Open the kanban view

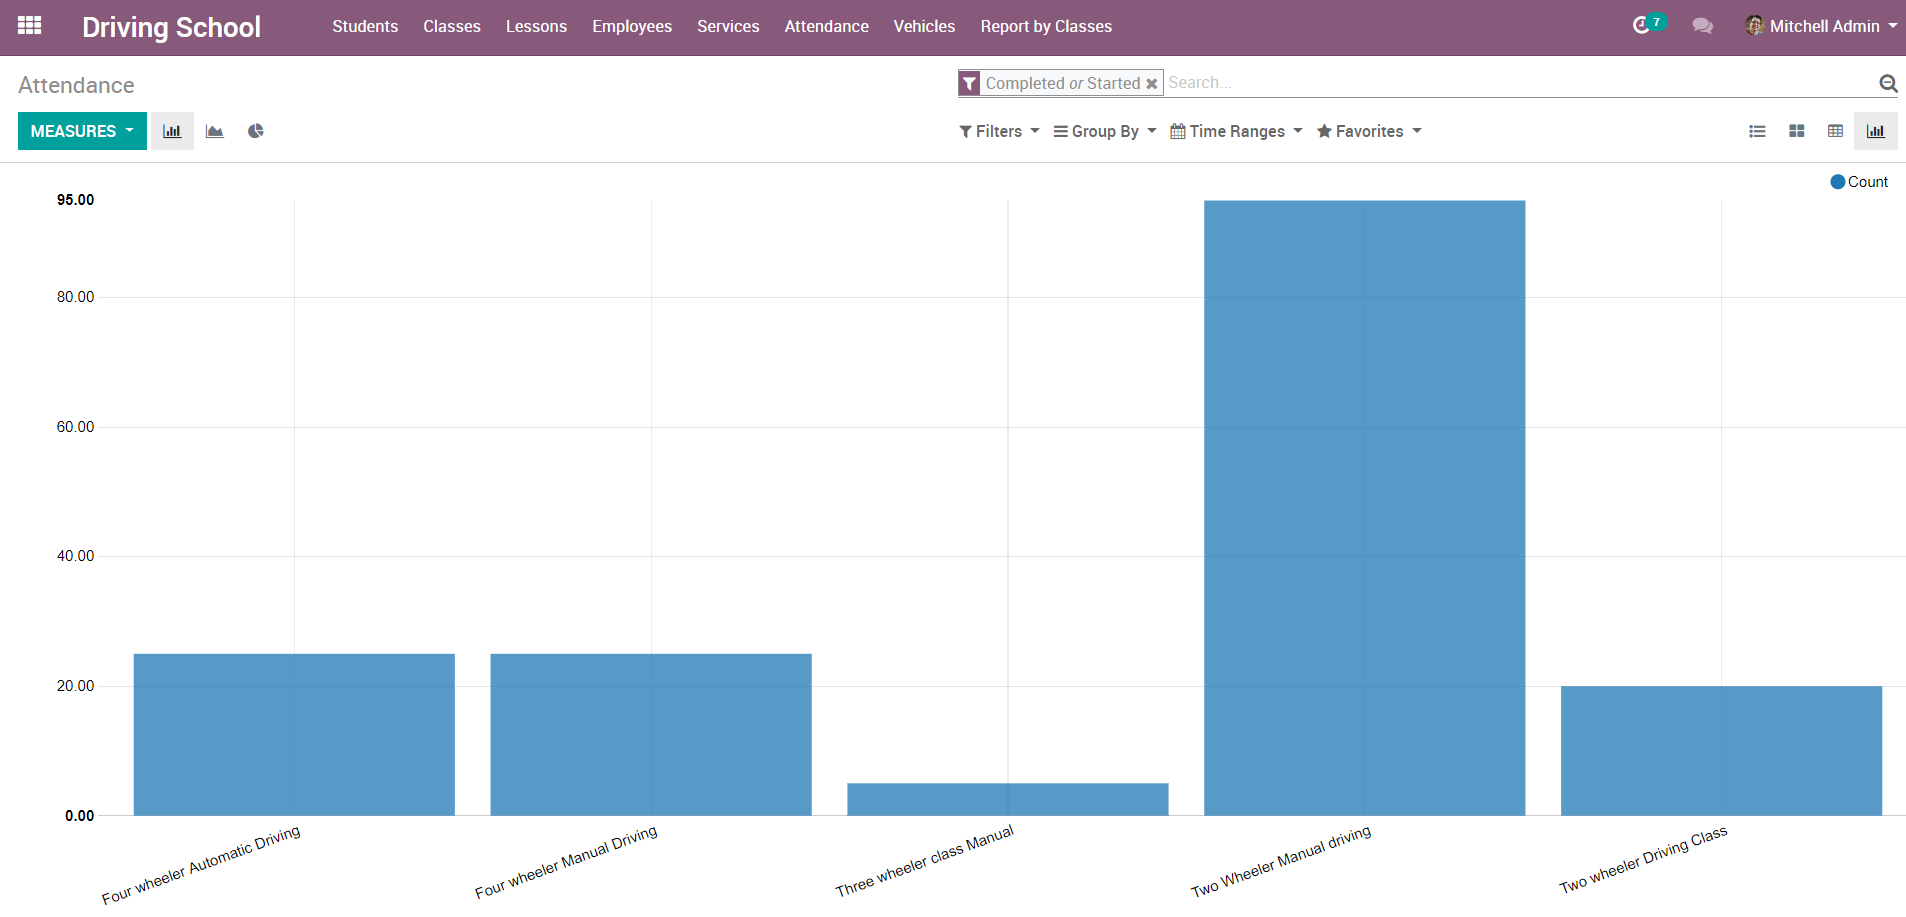coord(1796,131)
